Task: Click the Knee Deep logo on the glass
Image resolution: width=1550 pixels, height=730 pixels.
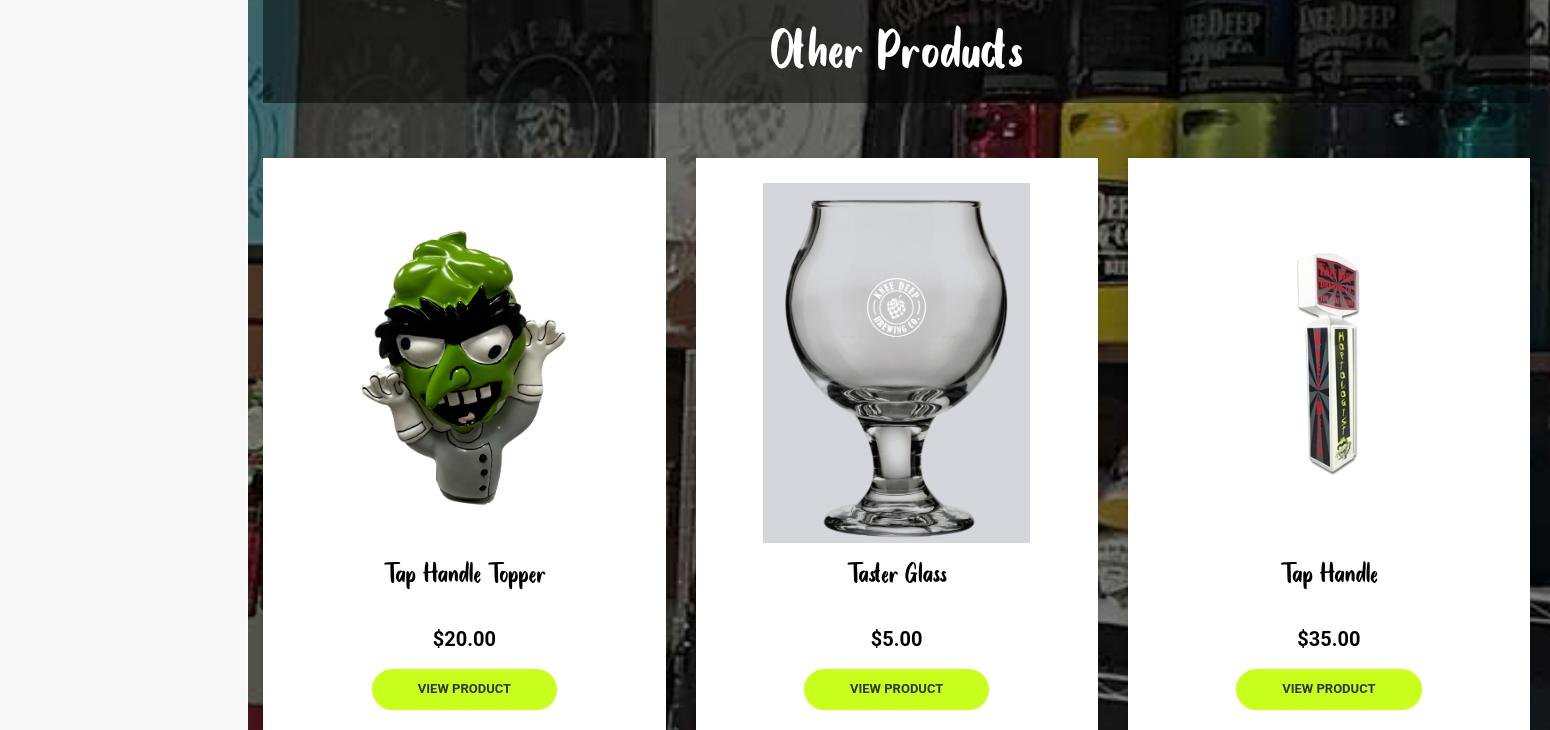Action: [x=896, y=308]
